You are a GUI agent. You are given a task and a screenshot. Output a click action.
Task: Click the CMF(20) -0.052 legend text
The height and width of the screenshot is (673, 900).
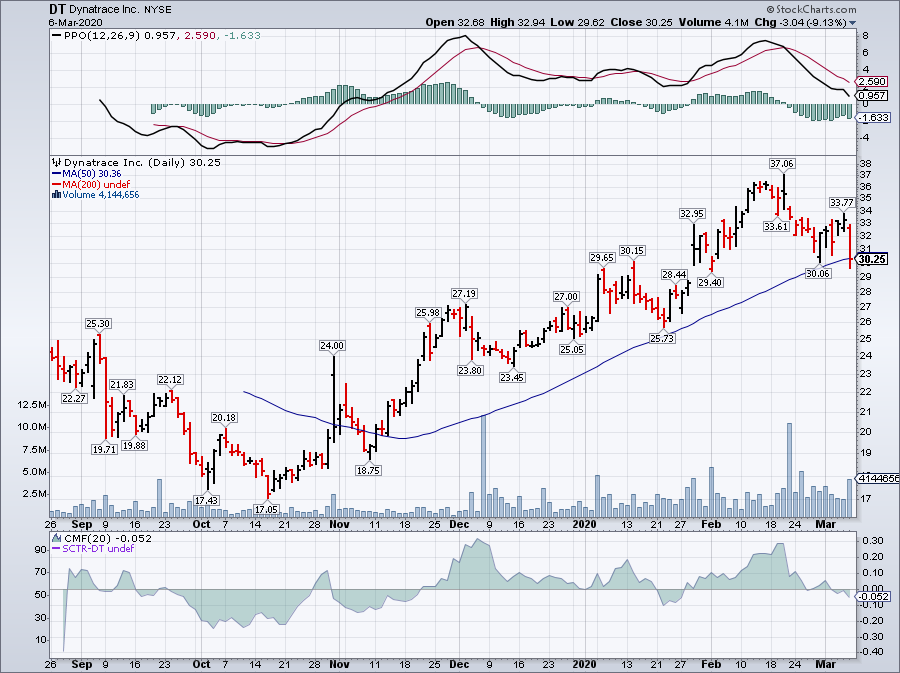[x=108, y=538]
